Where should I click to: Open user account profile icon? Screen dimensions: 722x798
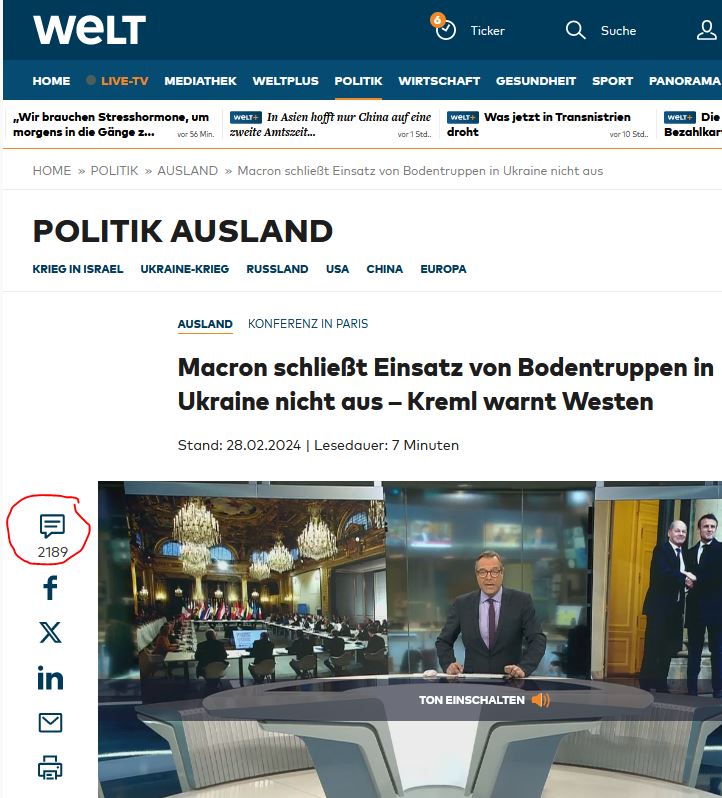click(x=707, y=30)
